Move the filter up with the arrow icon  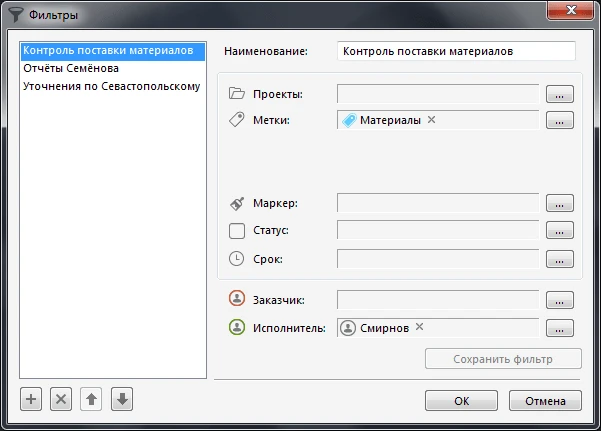click(x=91, y=399)
